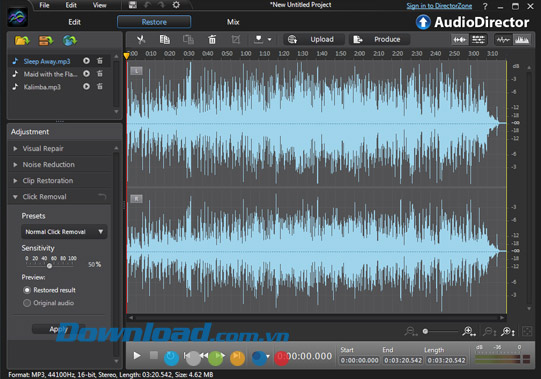541x379 pixels.
Task: Play preview of Maid with the Fla... track
Action: pyautogui.click(x=86, y=74)
